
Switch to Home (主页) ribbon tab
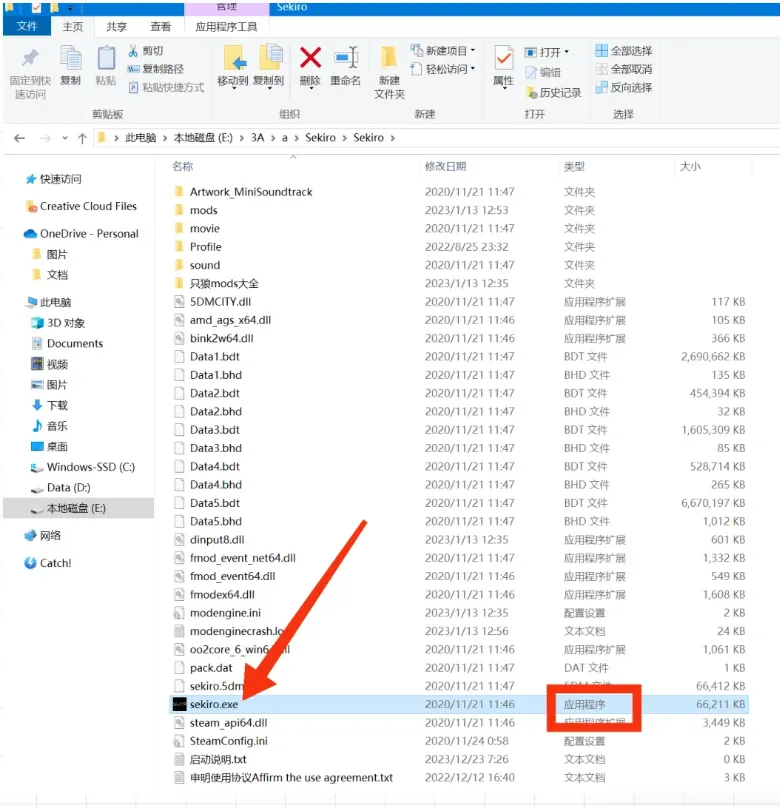point(73,27)
